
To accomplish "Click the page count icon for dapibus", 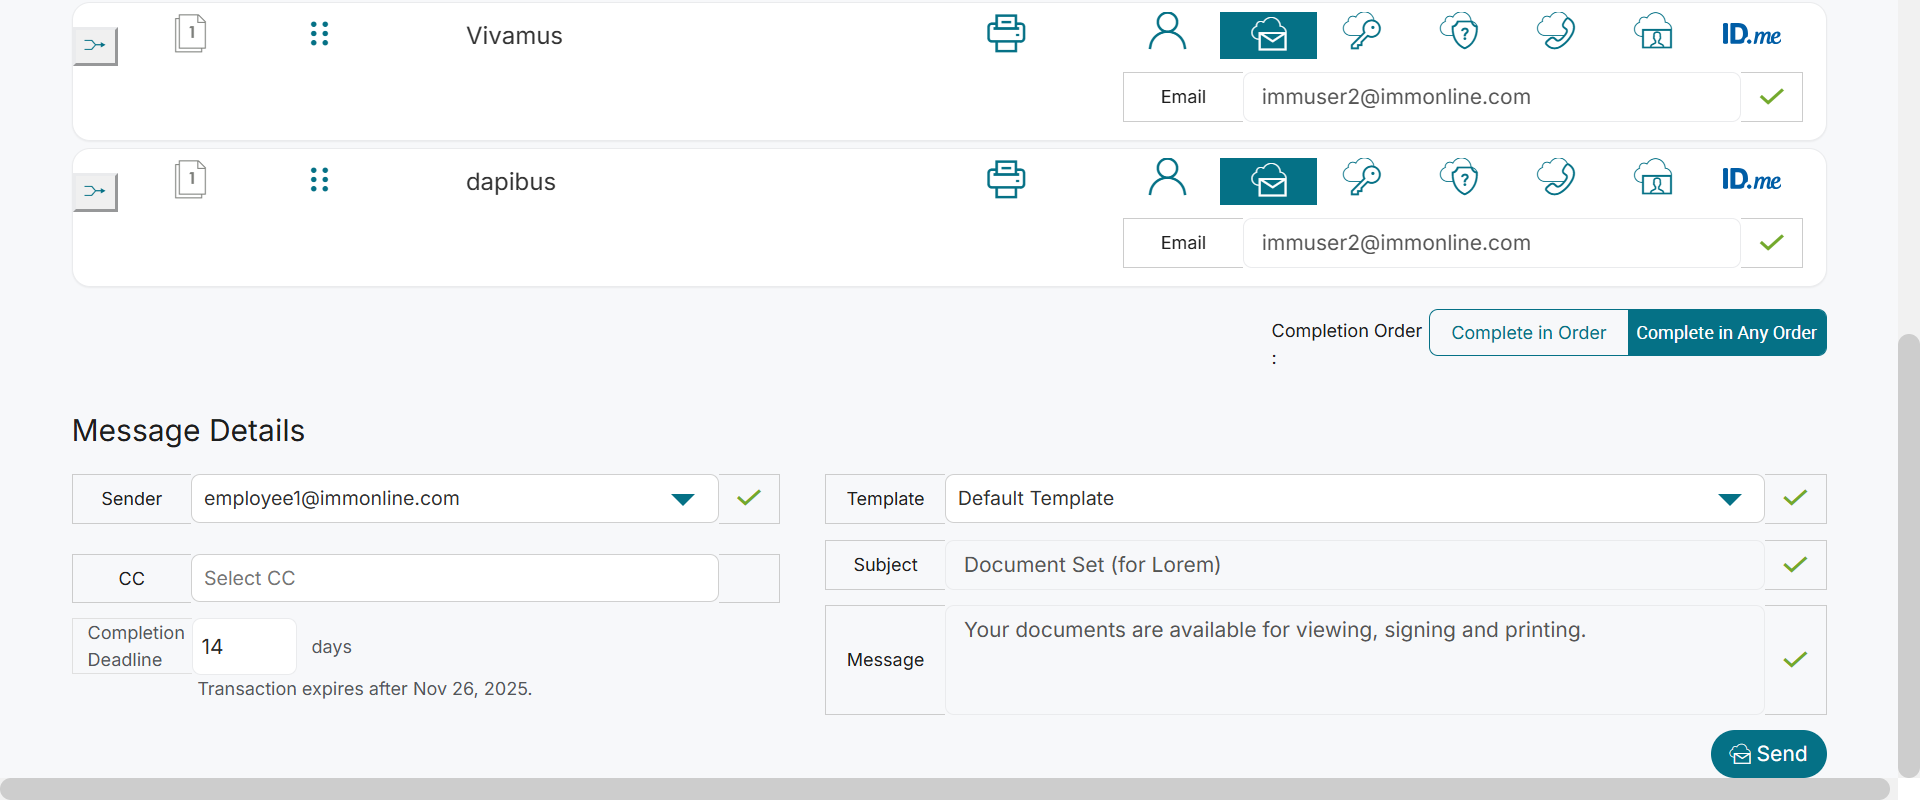I will [x=190, y=180].
